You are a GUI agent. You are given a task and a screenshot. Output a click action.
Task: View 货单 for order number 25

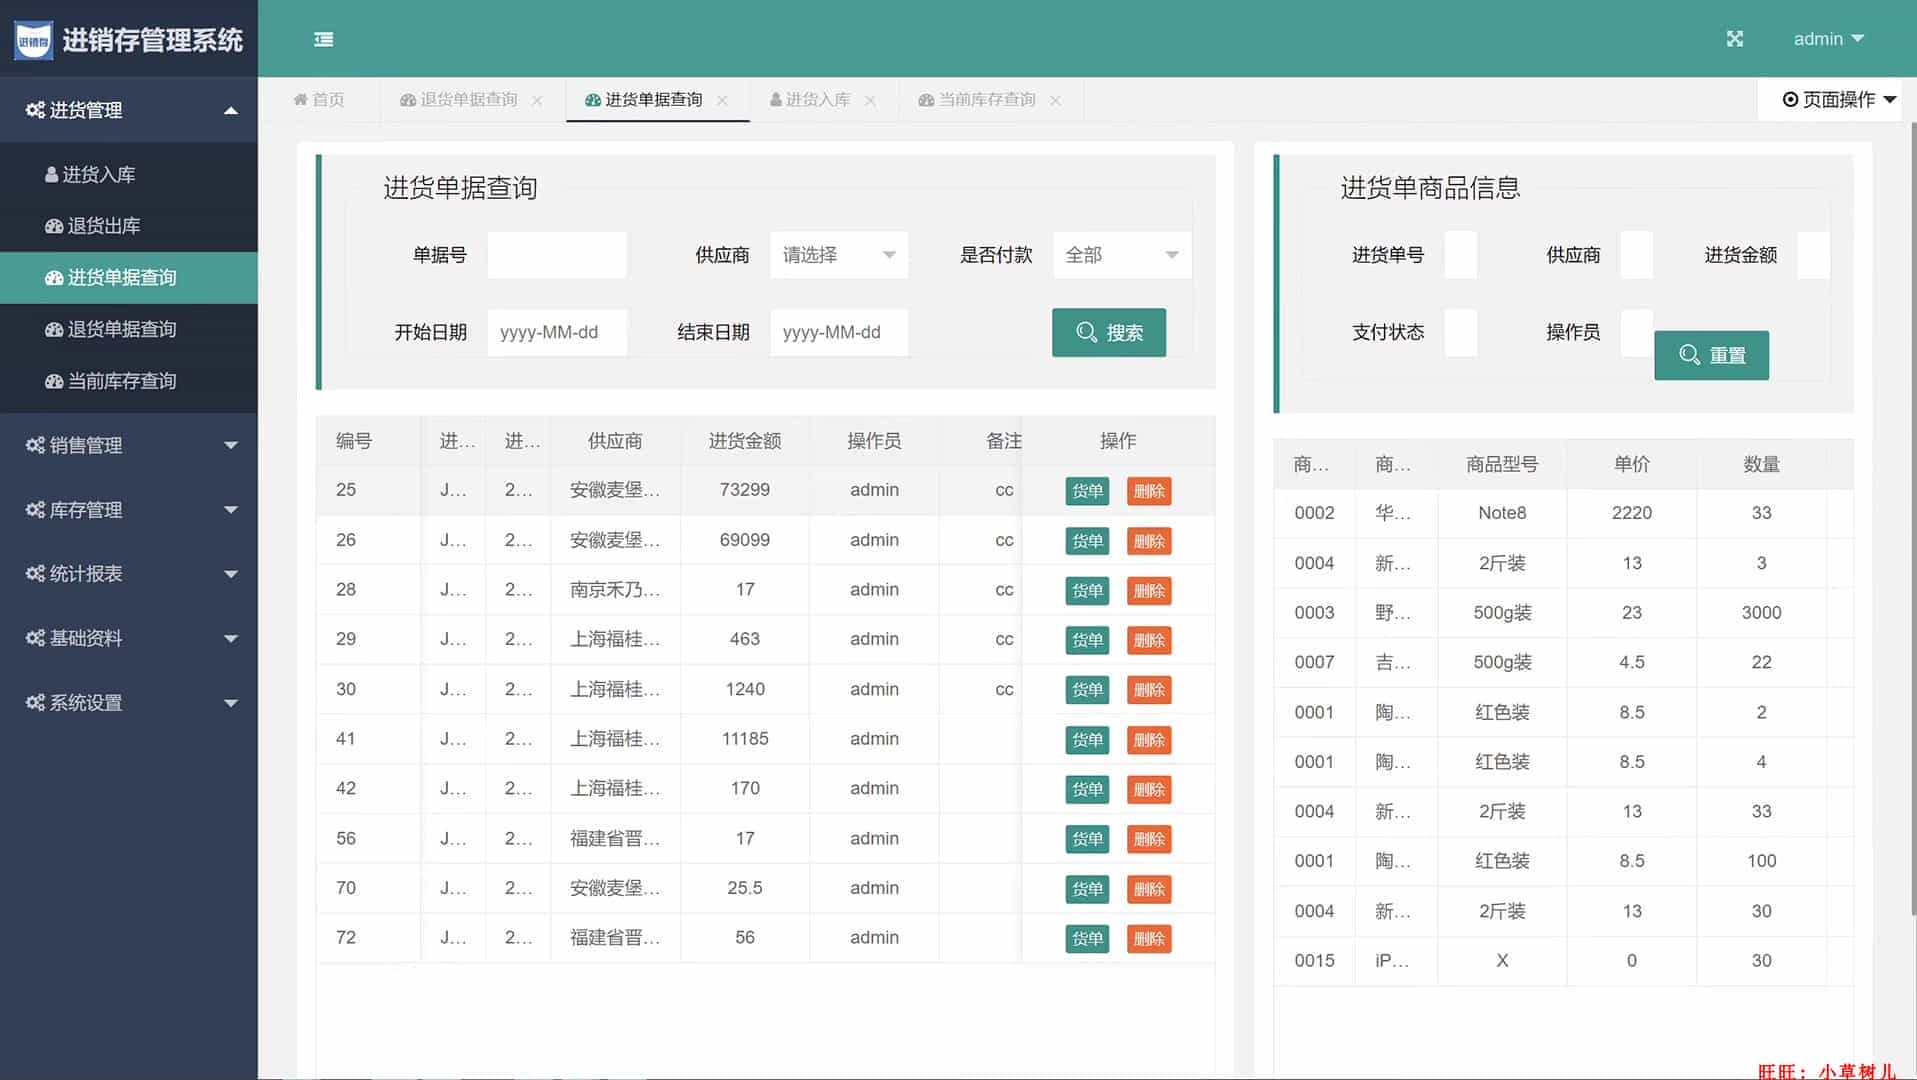1087,491
